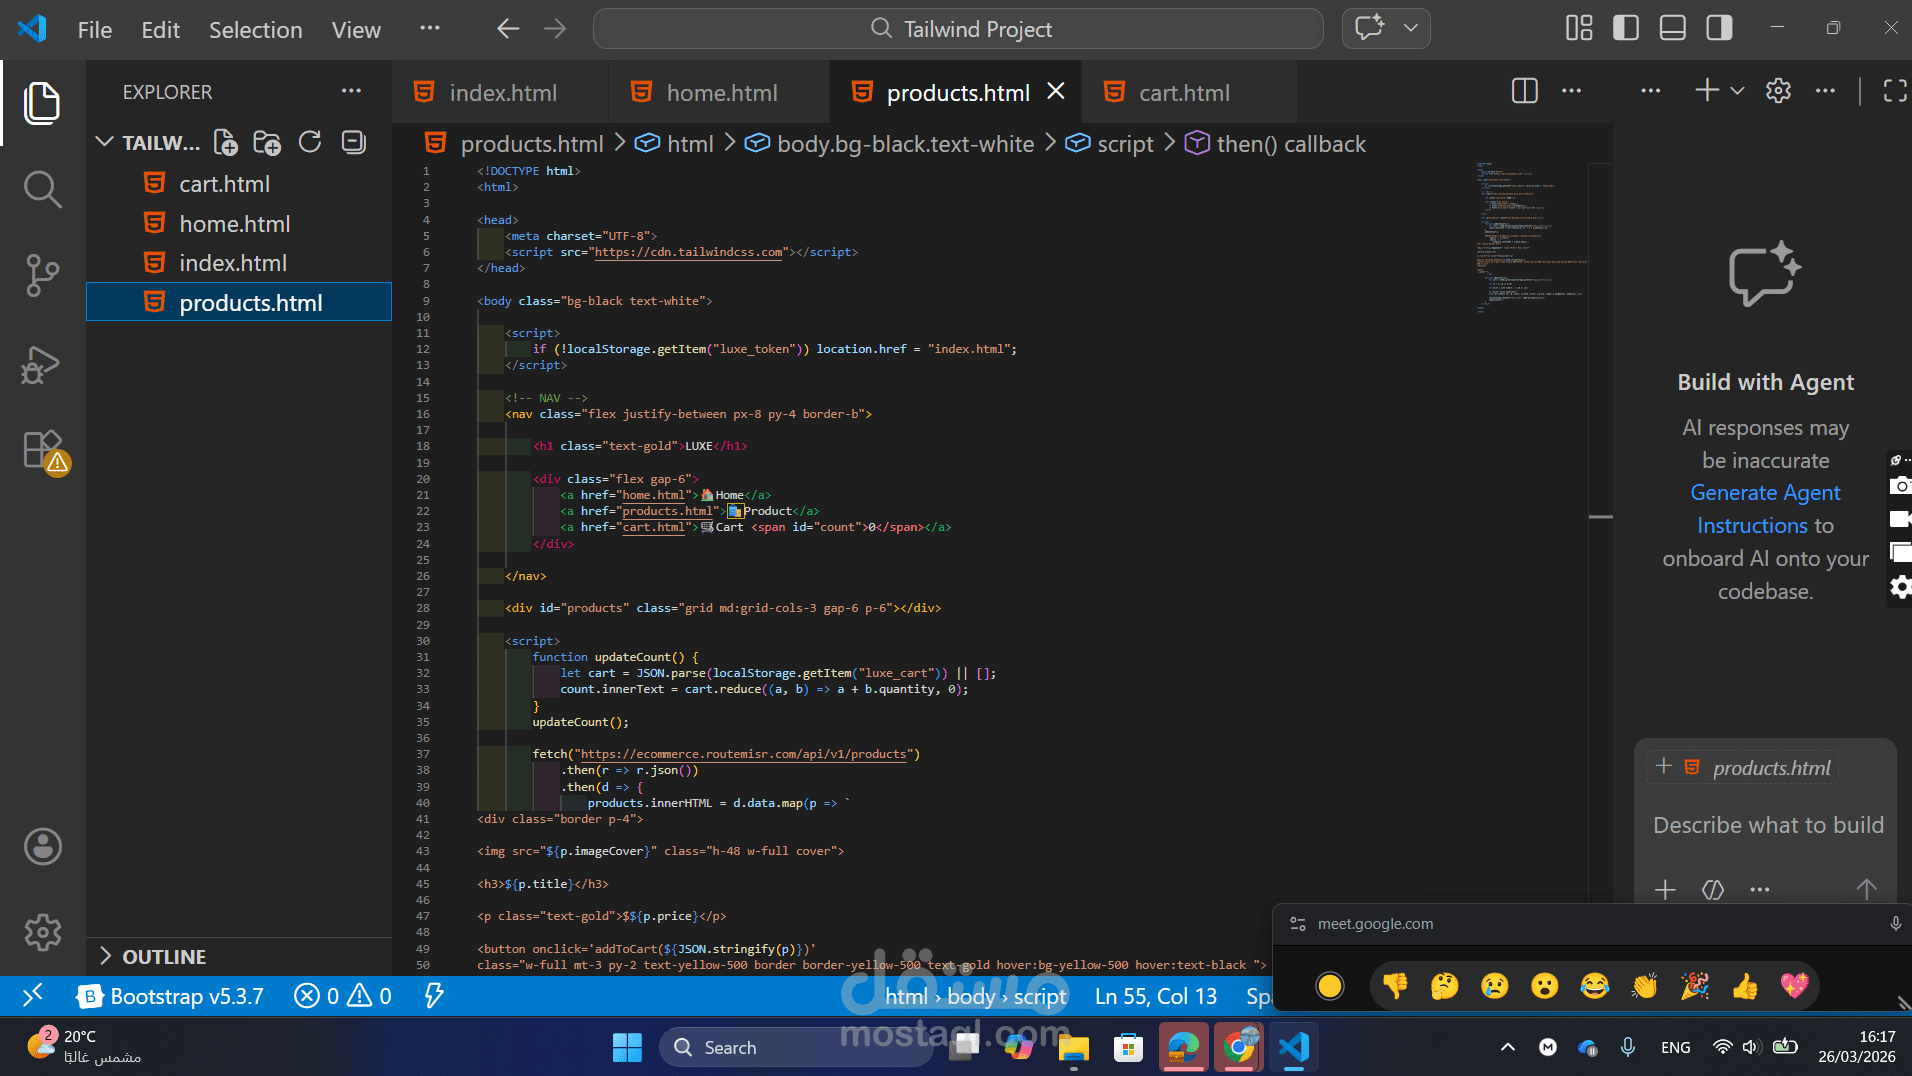
Task: Send the heart reaction in Meet popup
Action: click(x=1795, y=986)
